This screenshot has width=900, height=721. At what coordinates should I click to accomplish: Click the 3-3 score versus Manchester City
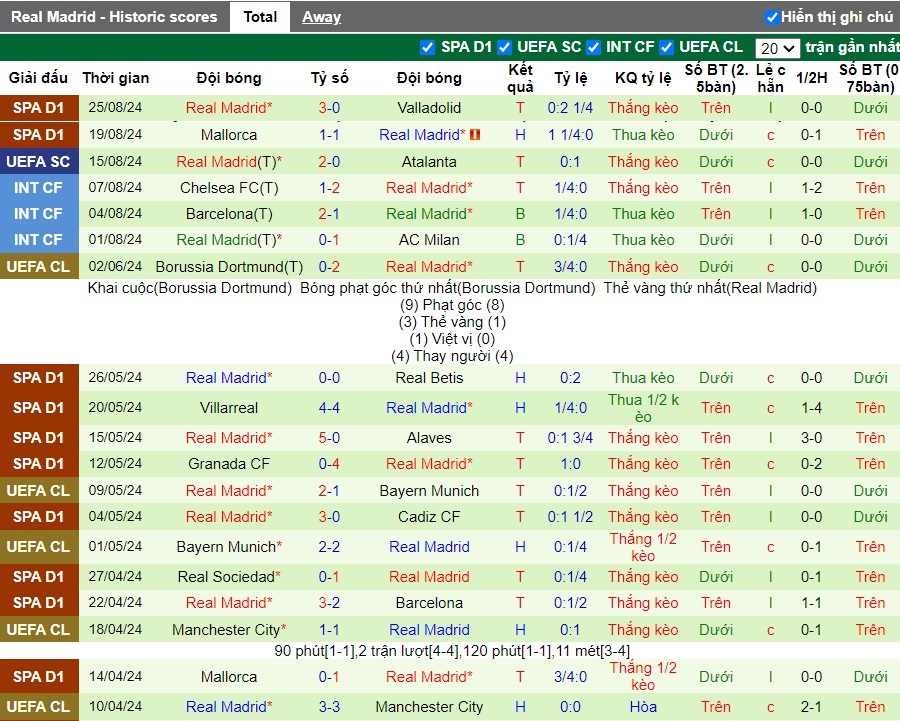pos(329,707)
